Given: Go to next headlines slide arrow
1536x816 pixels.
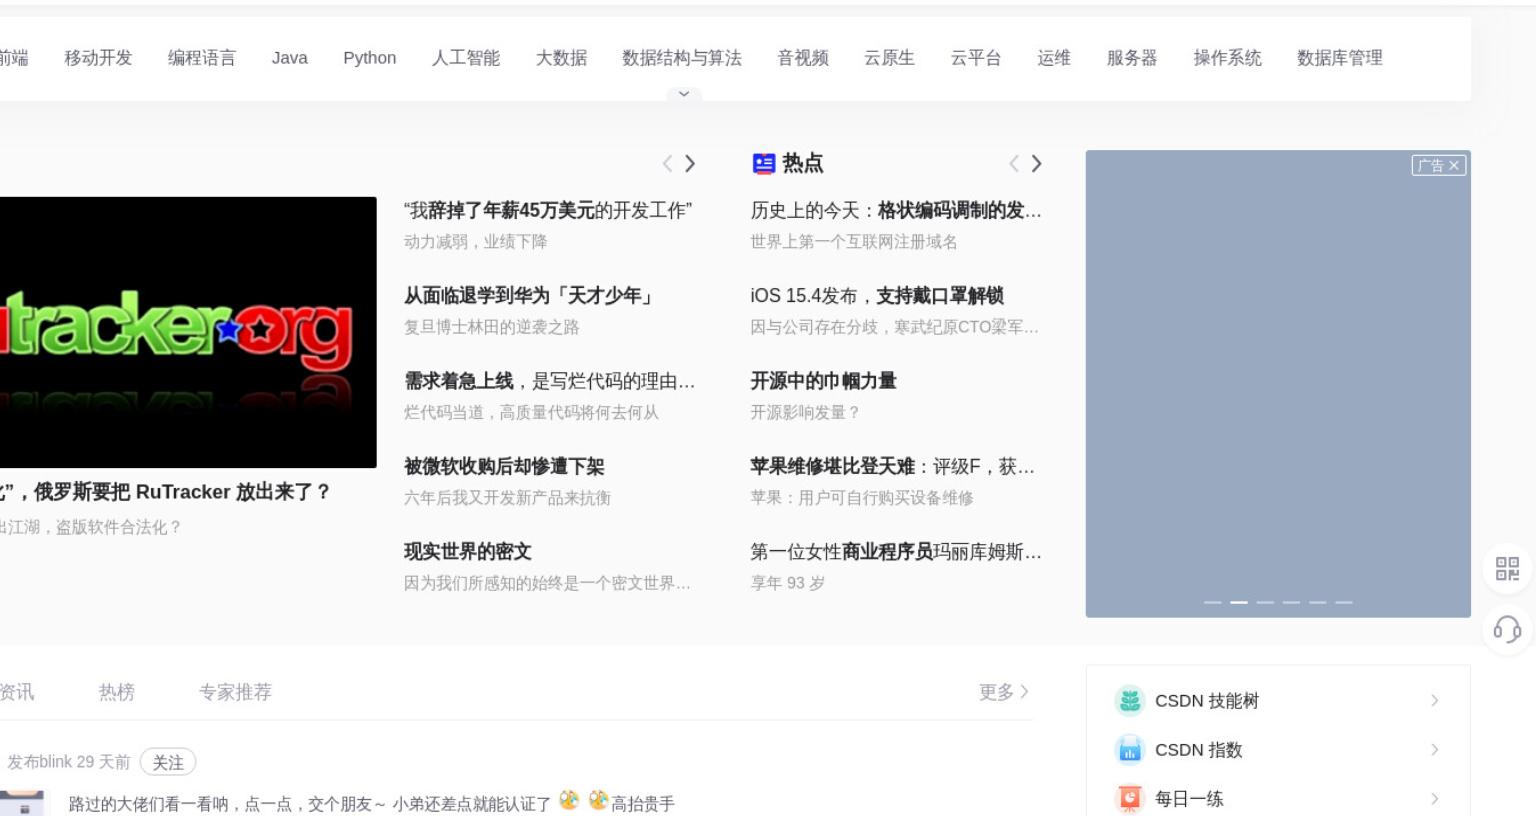Looking at the screenshot, I should click(x=690, y=163).
